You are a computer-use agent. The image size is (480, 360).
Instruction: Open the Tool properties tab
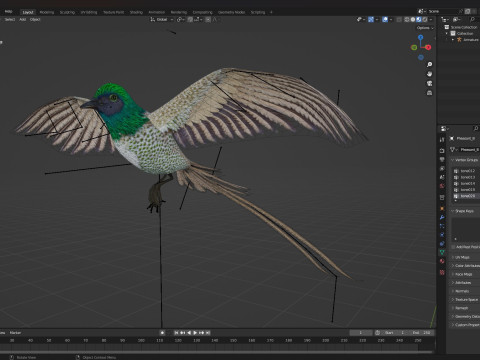[442, 140]
